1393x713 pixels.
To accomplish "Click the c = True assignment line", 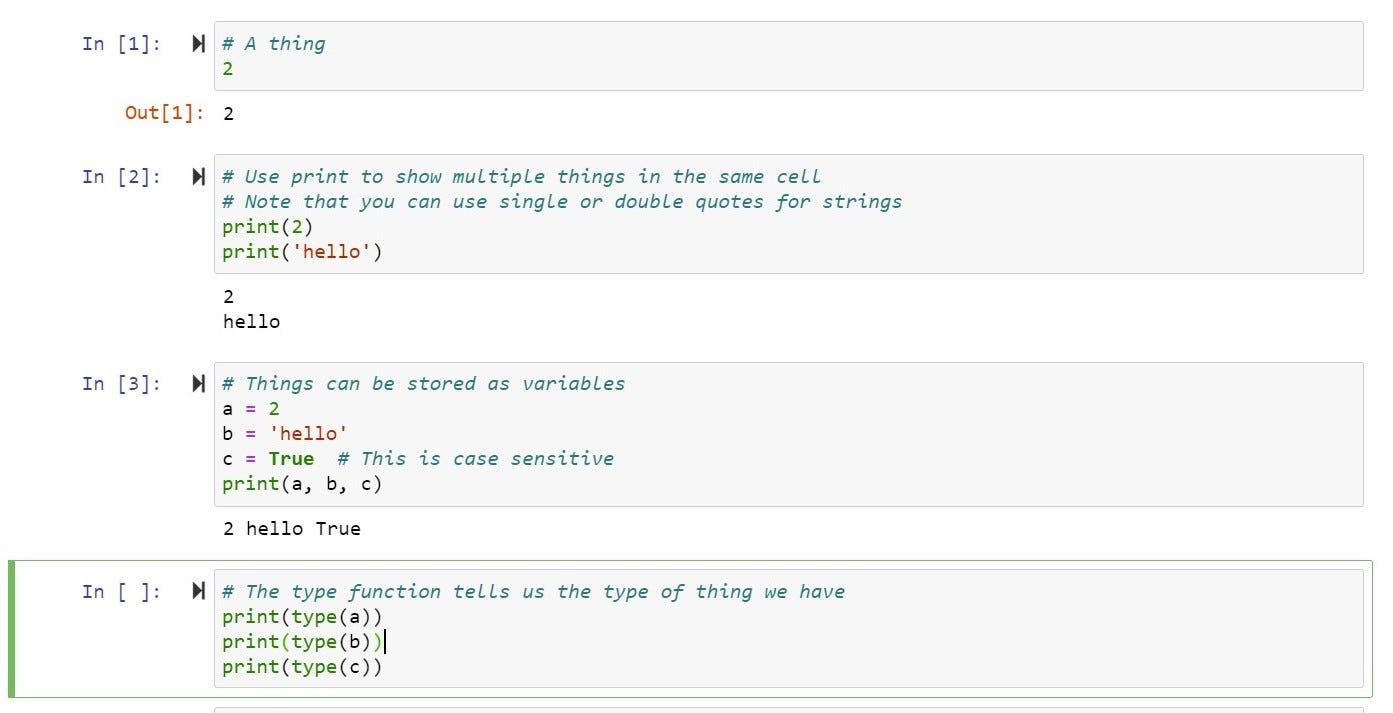I will pos(268,459).
